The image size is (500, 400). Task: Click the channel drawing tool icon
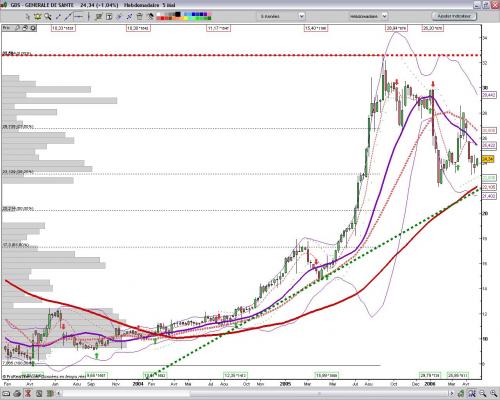click(99, 16)
